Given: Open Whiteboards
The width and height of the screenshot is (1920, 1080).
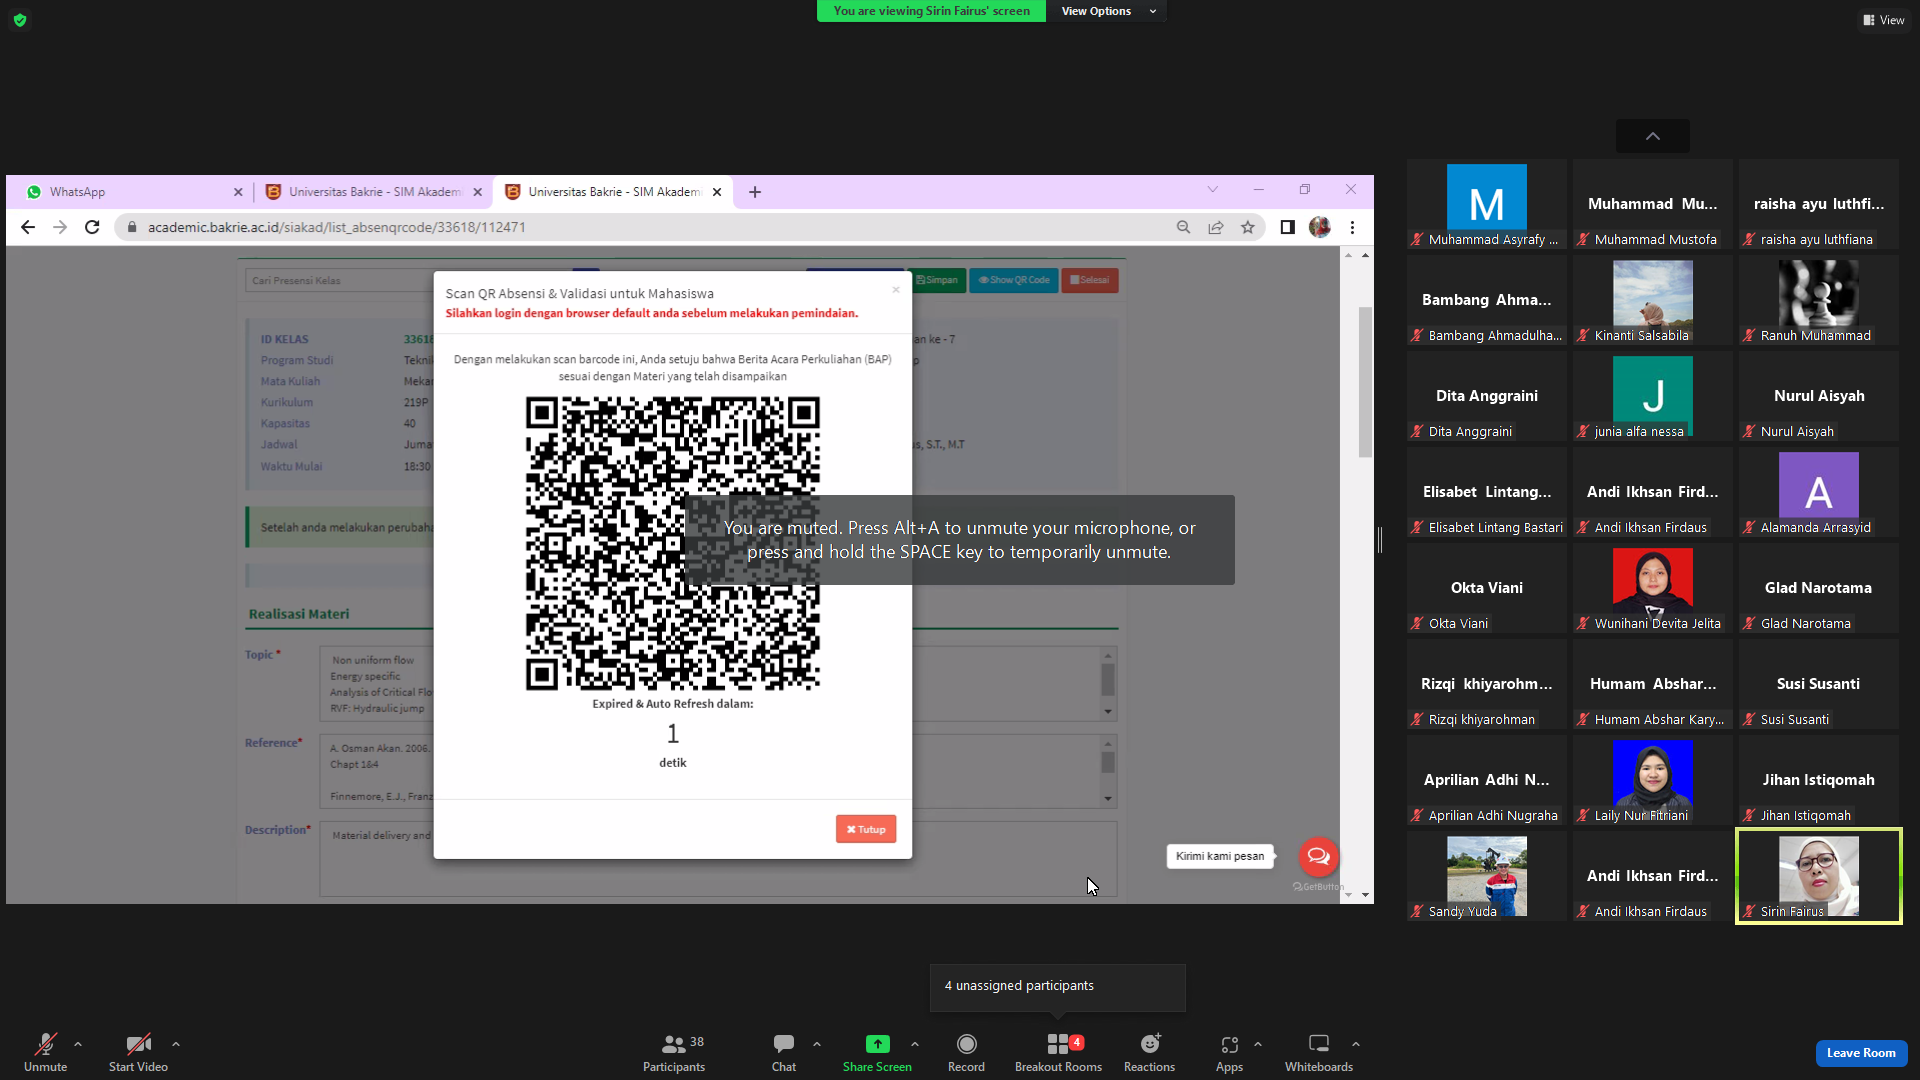Looking at the screenshot, I should (1319, 1052).
